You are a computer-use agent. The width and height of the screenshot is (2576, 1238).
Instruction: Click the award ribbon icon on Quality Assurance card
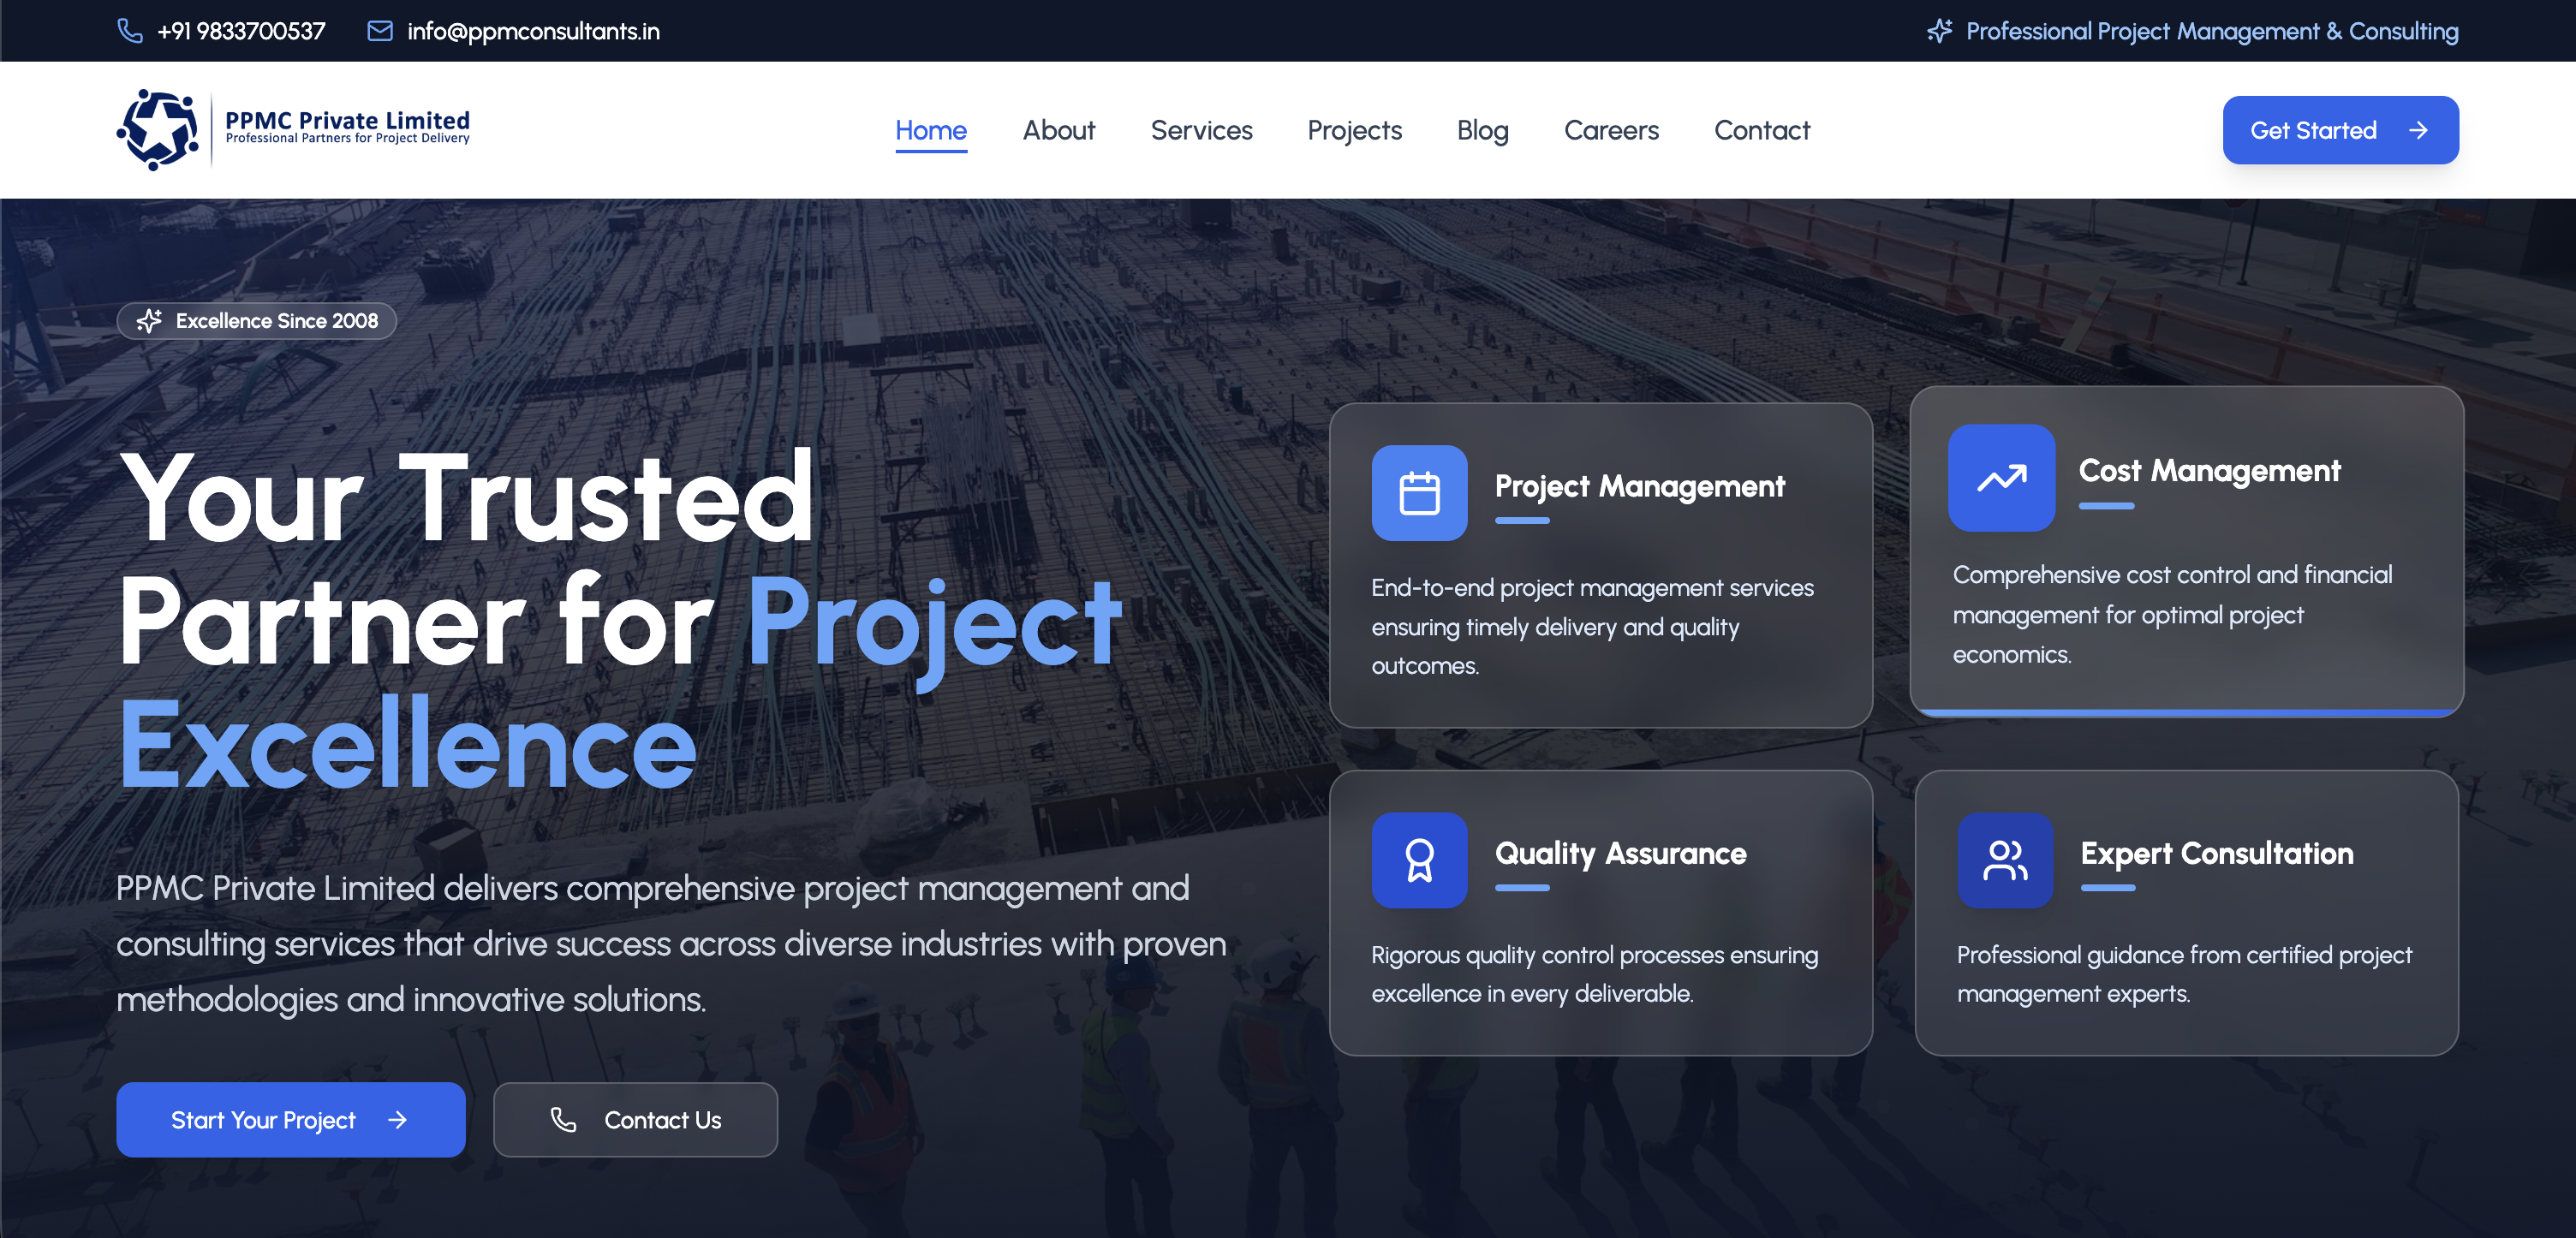click(1418, 860)
